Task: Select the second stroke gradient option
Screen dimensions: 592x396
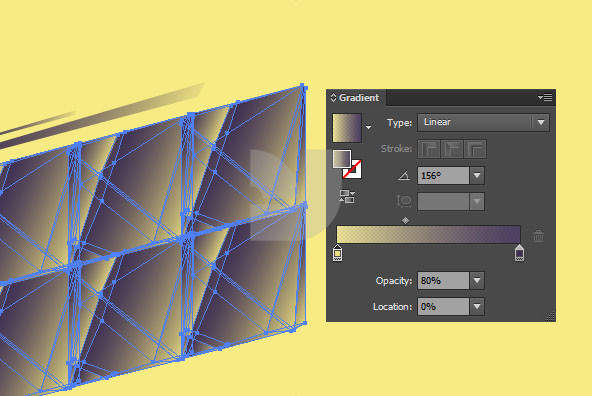Action: [452, 149]
